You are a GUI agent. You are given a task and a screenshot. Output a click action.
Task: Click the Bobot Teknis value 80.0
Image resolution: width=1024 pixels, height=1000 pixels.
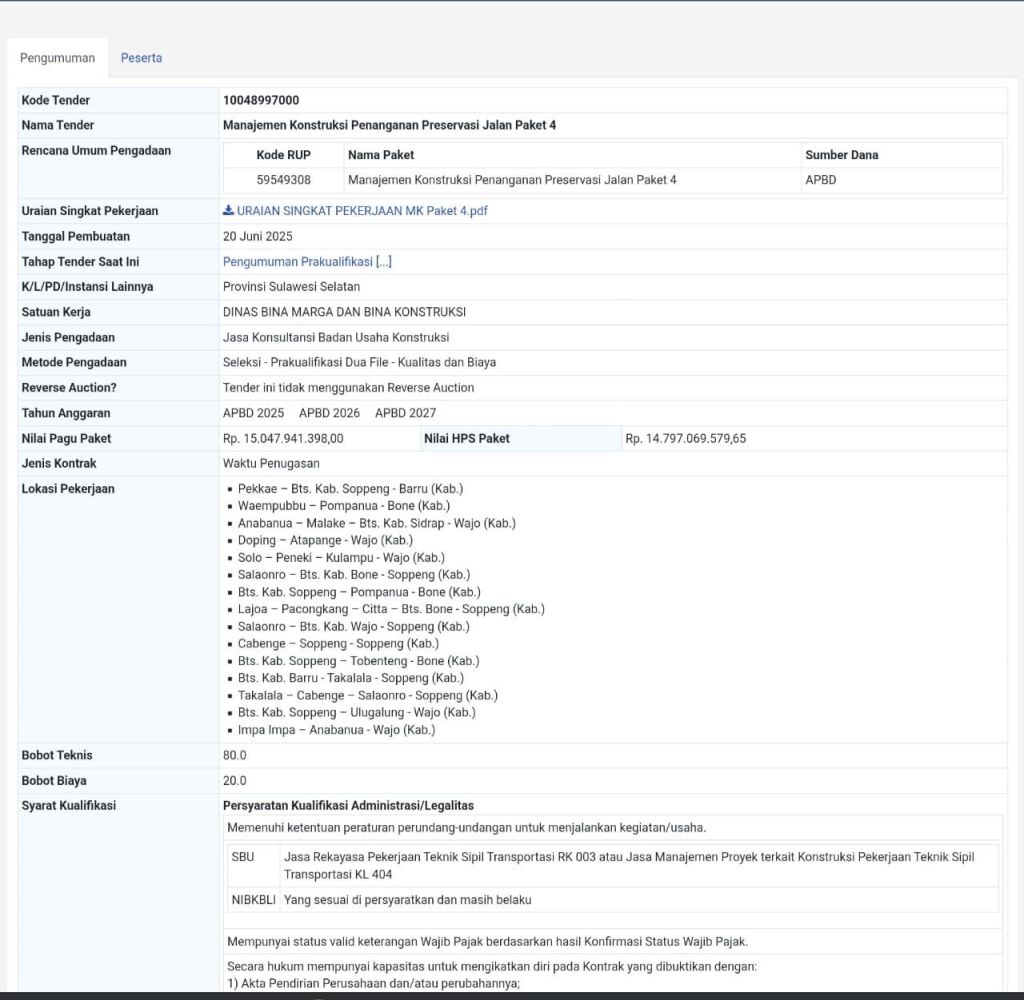click(234, 755)
